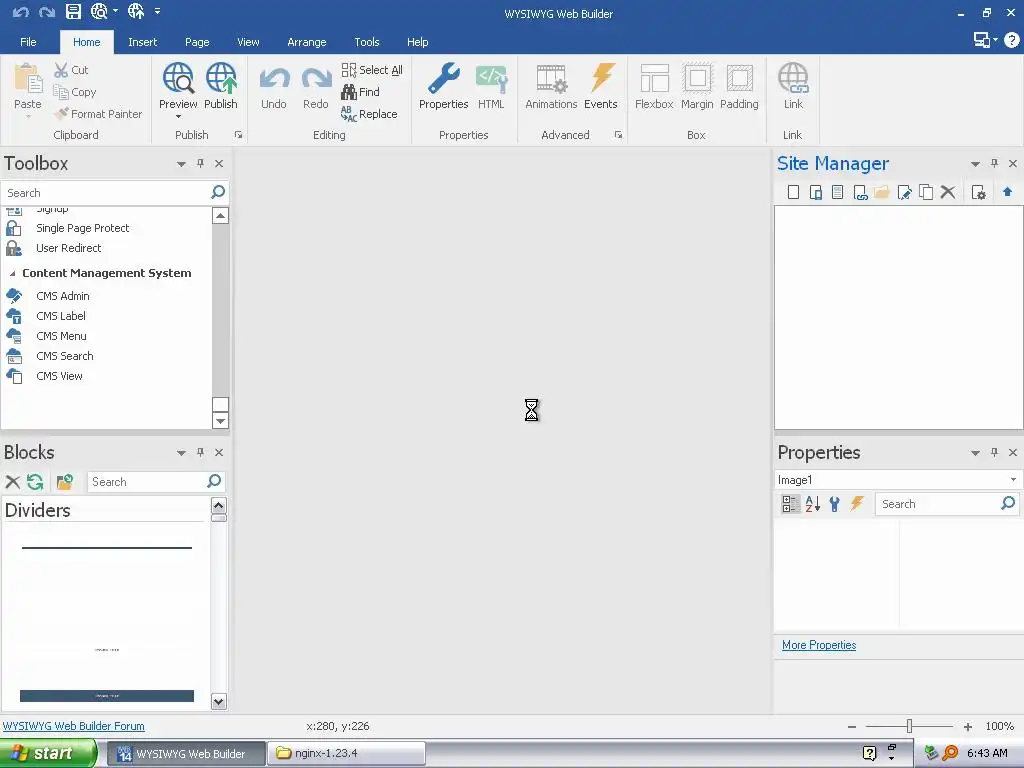Click the Preview globe icon in title bar
Screen dimensions: 1024x768
point(99,12)
